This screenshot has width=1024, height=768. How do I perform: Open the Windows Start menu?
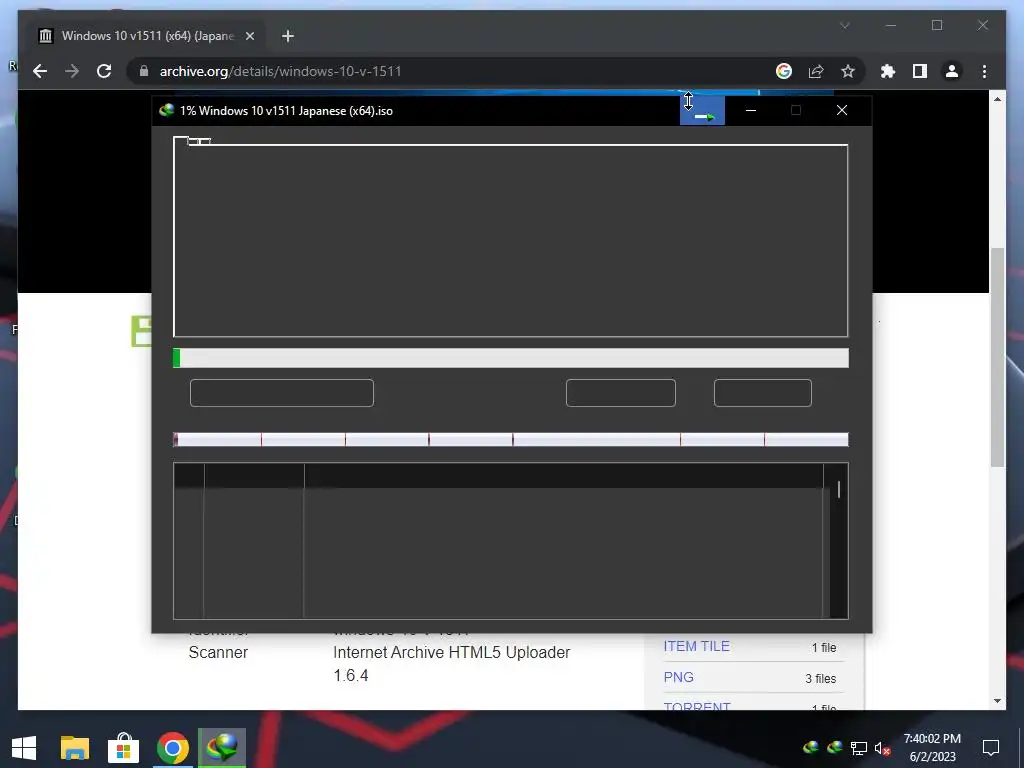(24, 748)
